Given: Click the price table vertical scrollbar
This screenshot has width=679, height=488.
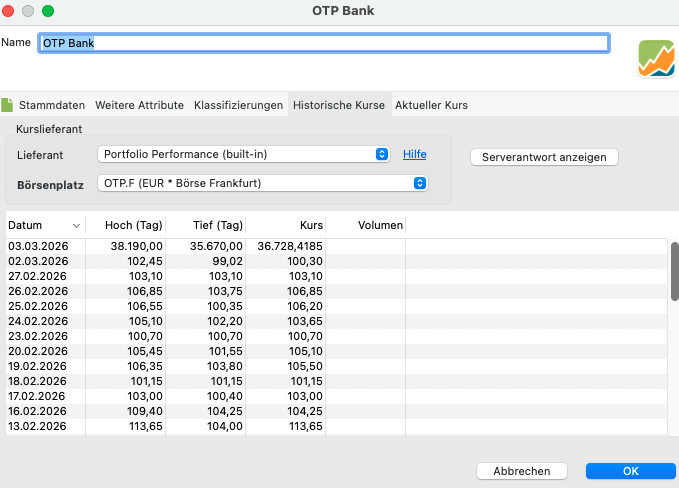Looking at the screenshot, I should click(674, 271).
